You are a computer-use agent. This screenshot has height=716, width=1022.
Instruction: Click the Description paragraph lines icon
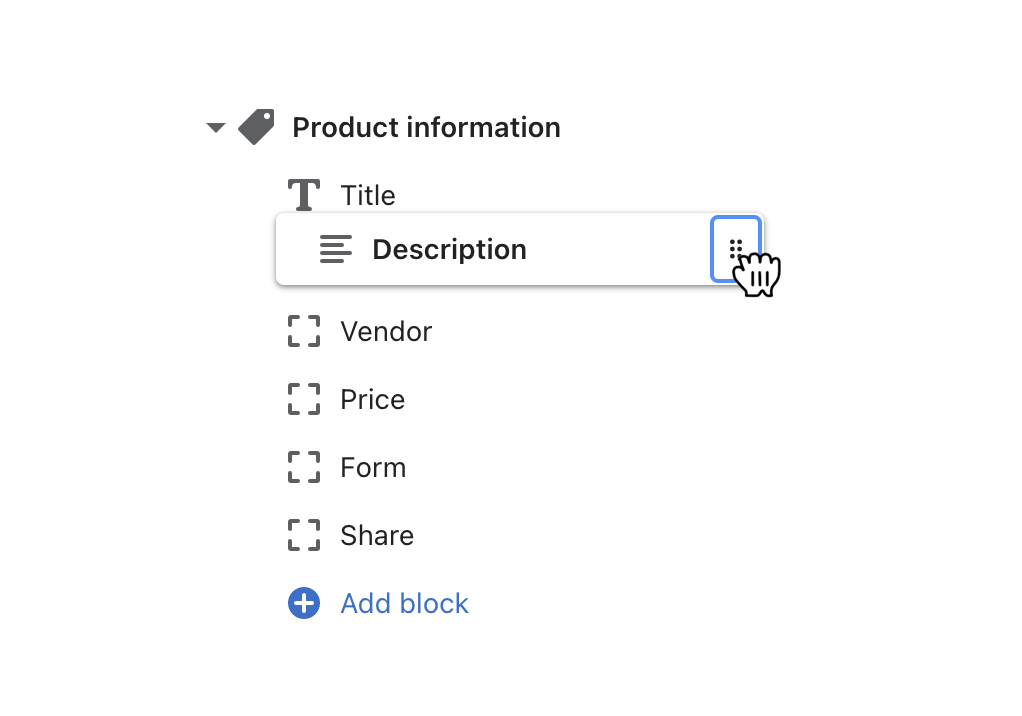click(x=336, y=249)
